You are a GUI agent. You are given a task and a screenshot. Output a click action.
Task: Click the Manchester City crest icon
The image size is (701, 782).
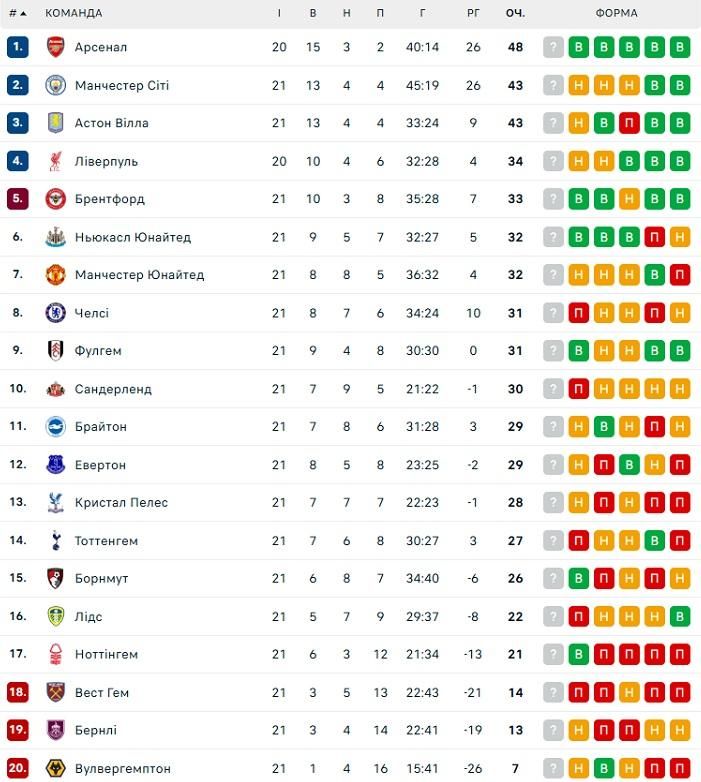(55, 85)
